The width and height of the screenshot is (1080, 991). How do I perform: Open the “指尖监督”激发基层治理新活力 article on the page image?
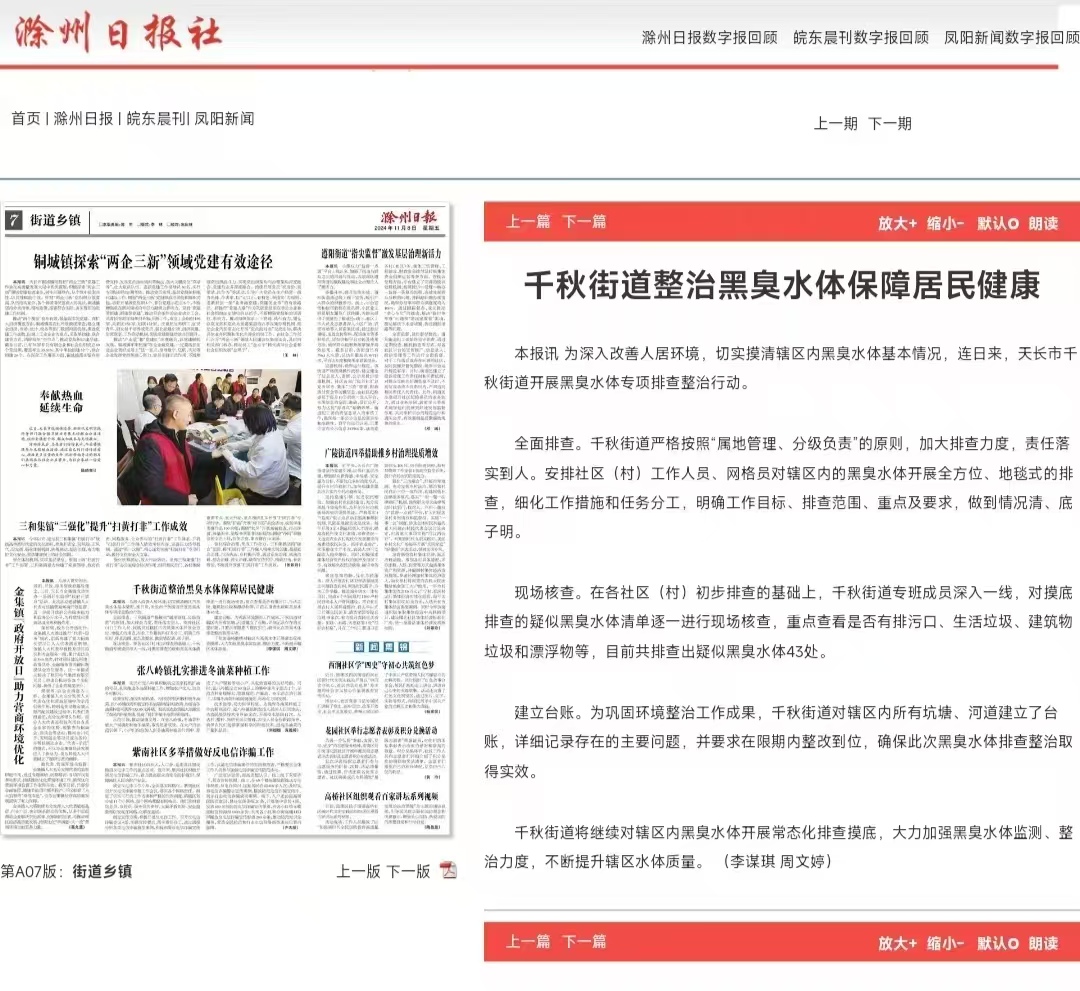382,254
